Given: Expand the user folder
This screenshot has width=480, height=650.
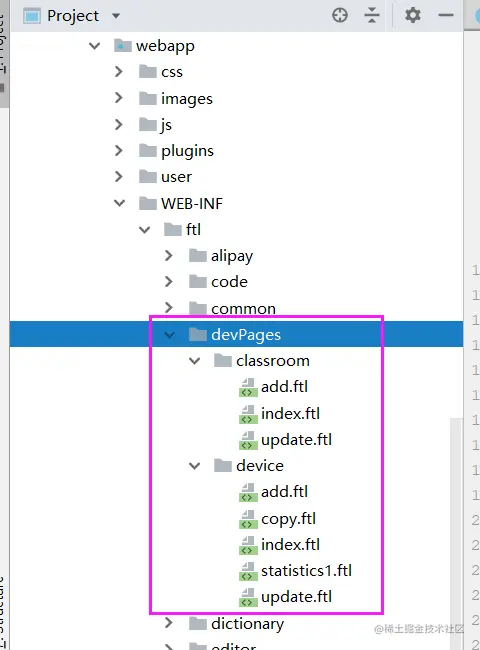Looking at the screenshot, I should [119, 177].
